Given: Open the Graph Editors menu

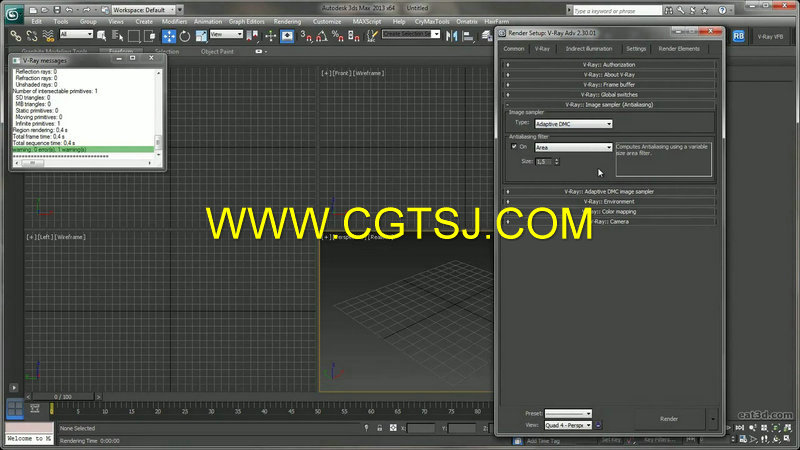Looking at the screenshot, I should (246, 21).
